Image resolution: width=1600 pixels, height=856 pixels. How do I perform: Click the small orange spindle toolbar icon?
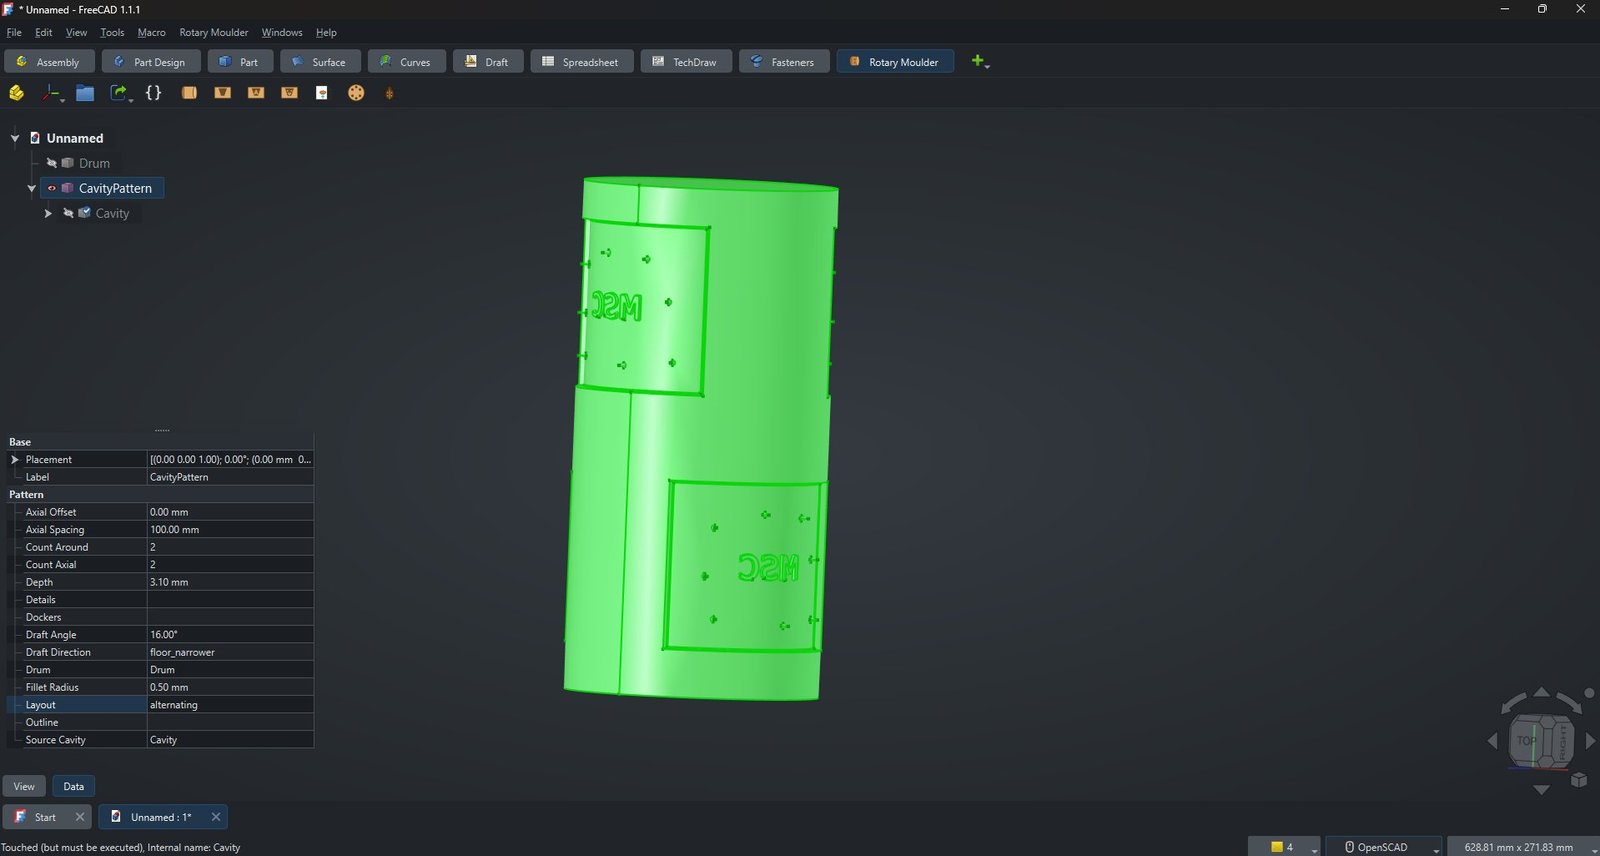click(389, 93)
